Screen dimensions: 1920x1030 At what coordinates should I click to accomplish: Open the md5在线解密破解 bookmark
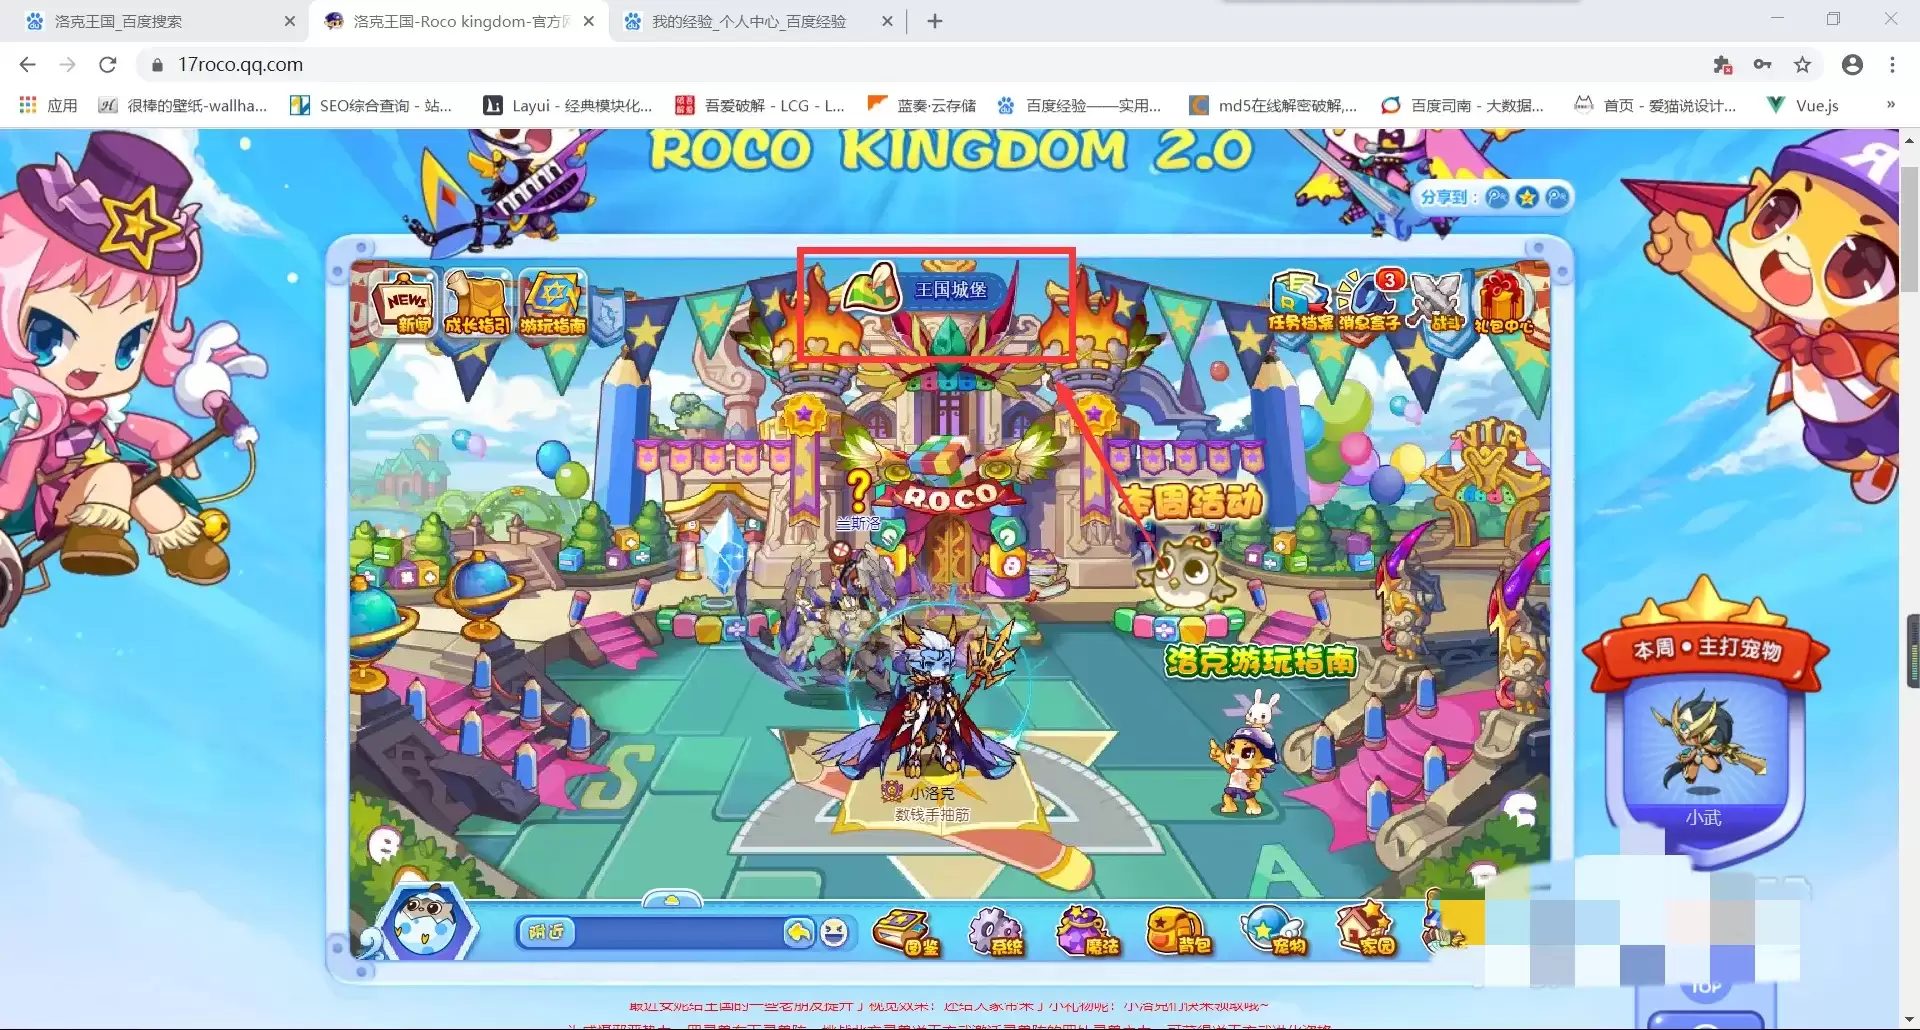[x=1273, y=105]
